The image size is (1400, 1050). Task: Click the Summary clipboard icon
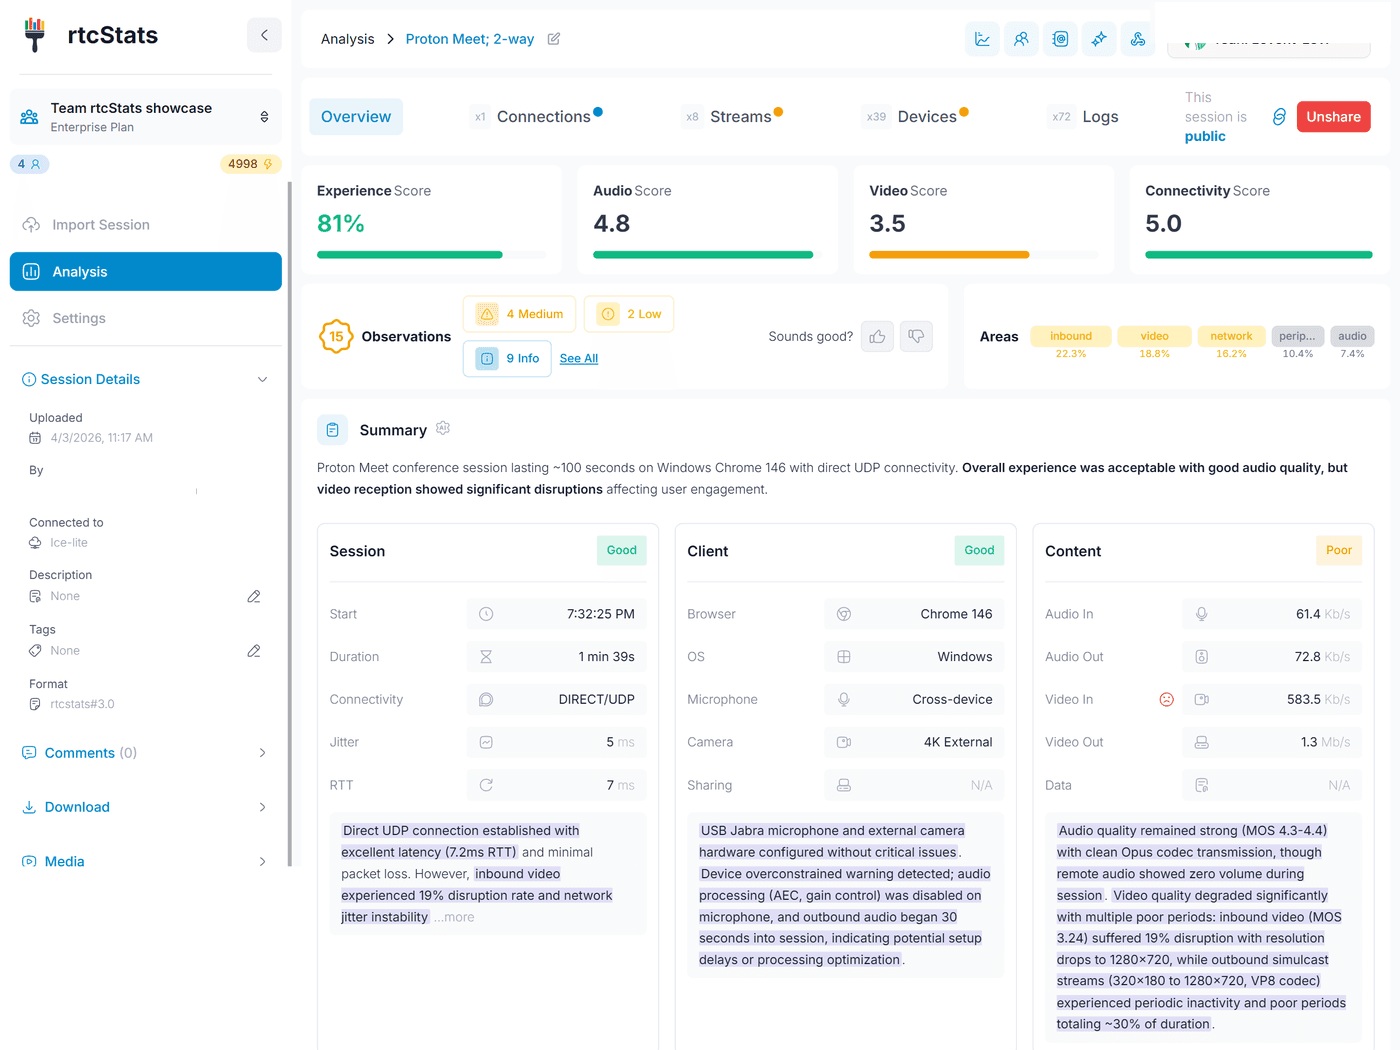(x=333, y=430)
